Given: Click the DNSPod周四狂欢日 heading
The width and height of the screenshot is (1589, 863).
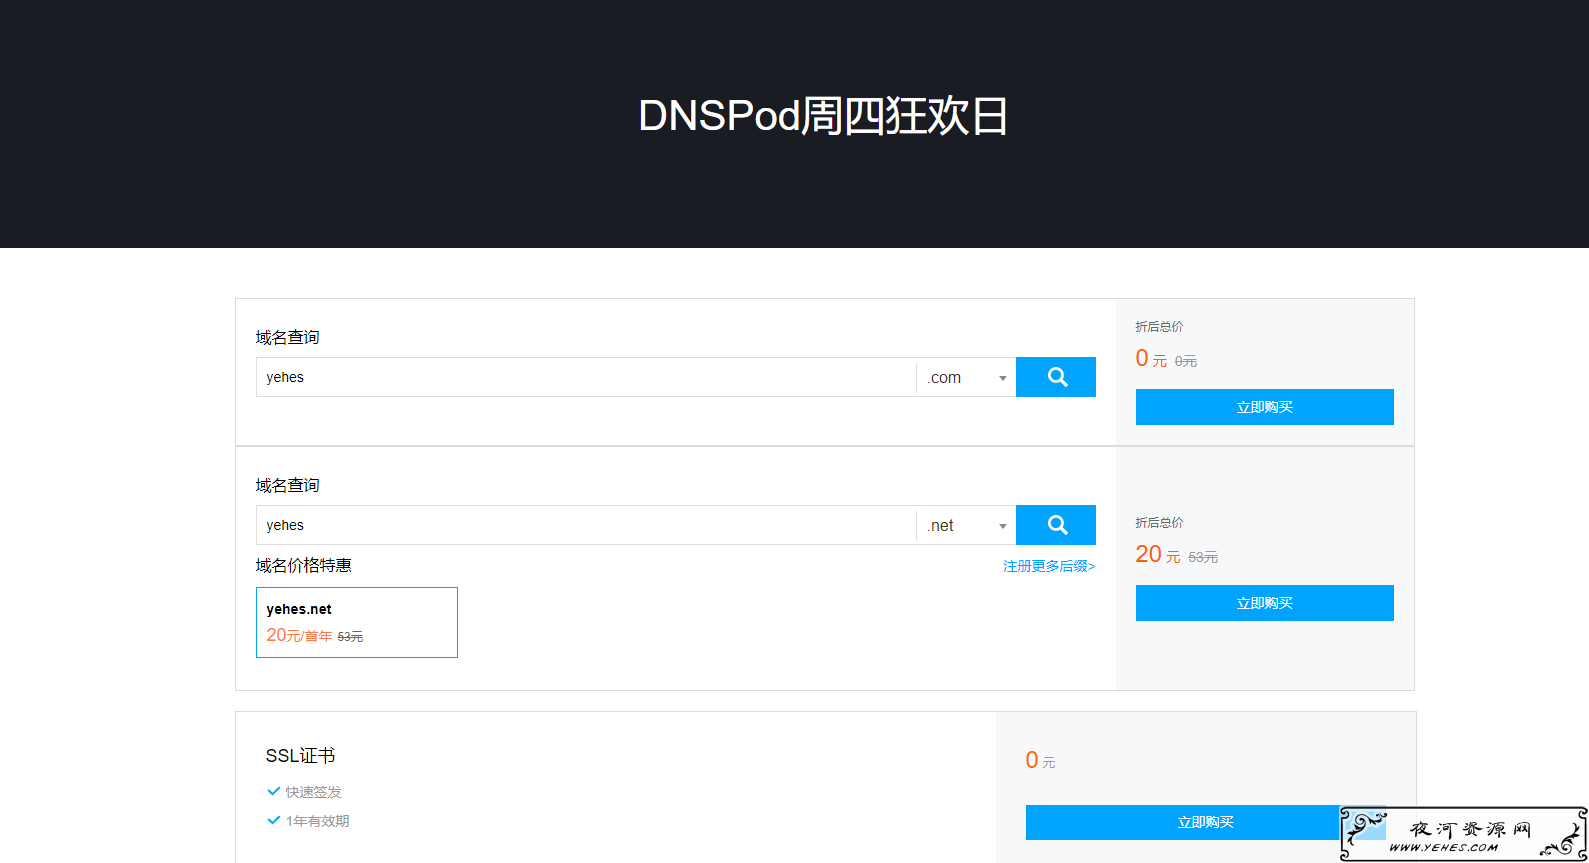Looking at the screenshot, I should [823, 116].
